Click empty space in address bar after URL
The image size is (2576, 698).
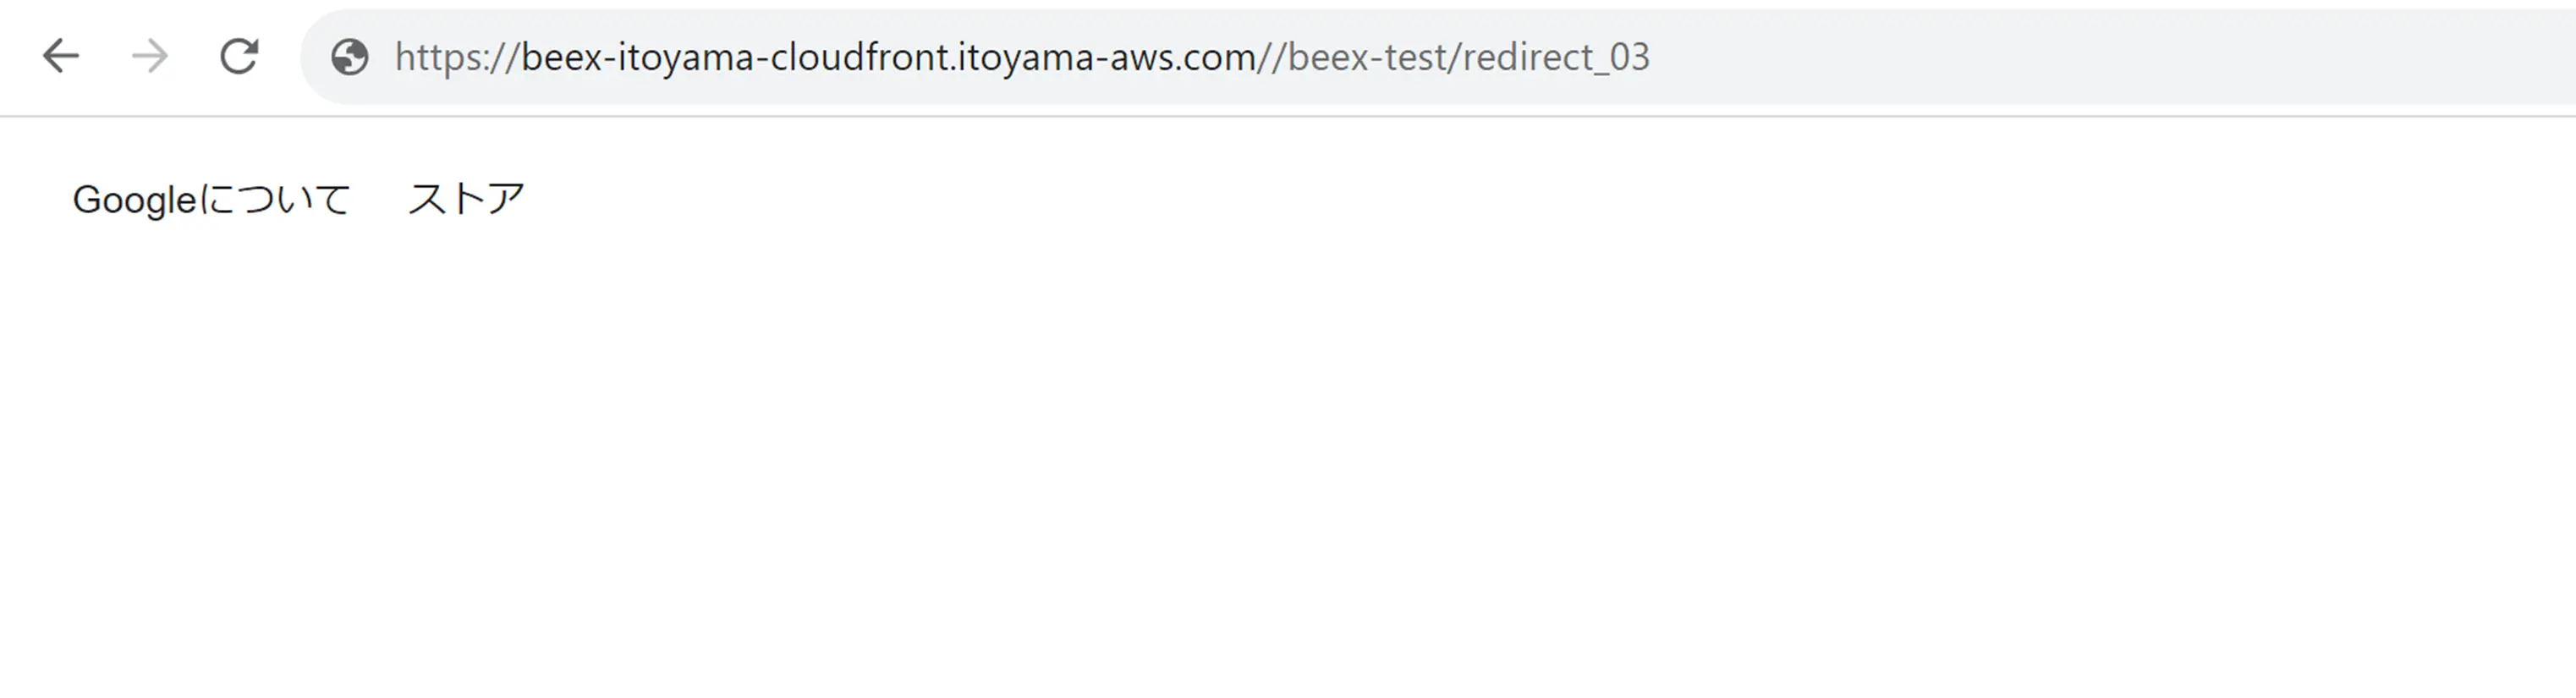2100,57
